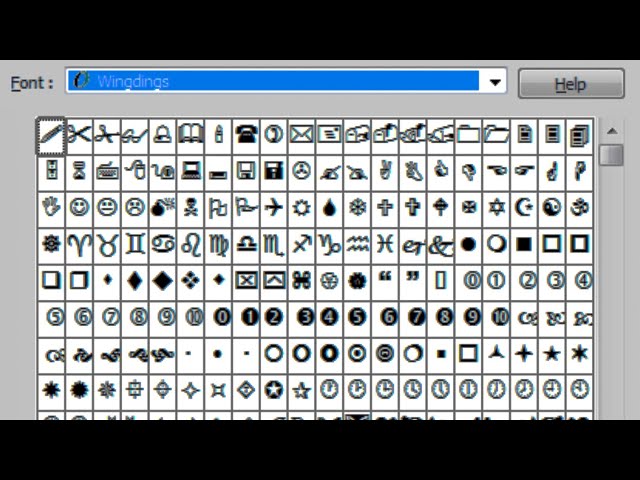Image resolution: width=640 pixels, height=480 pixels.
Task: Select the sealed envelope symbol
Action: (301, 134)
